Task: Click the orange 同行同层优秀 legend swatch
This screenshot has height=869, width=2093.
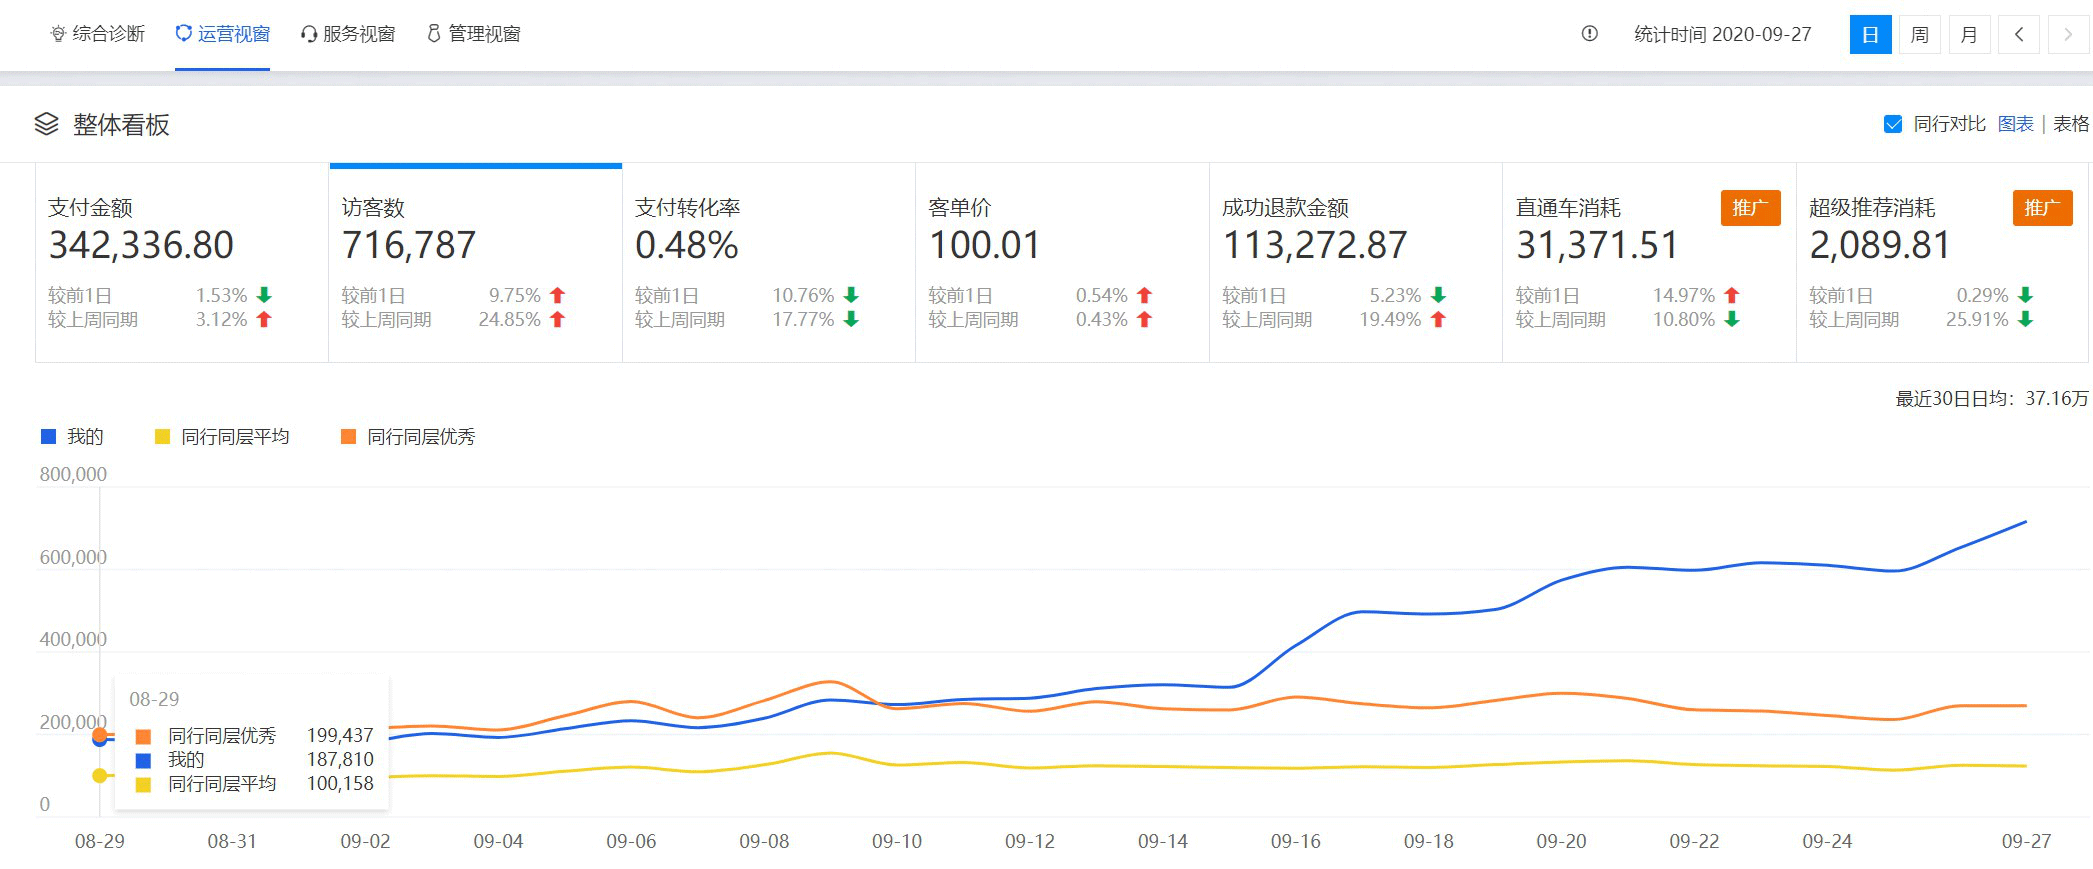Action: (x=348, y=437)
